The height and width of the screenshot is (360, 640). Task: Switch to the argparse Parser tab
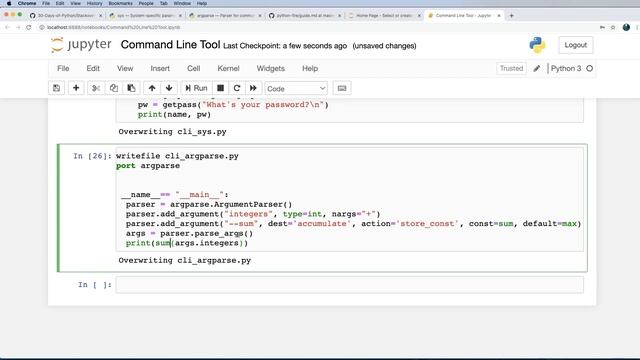225,16
